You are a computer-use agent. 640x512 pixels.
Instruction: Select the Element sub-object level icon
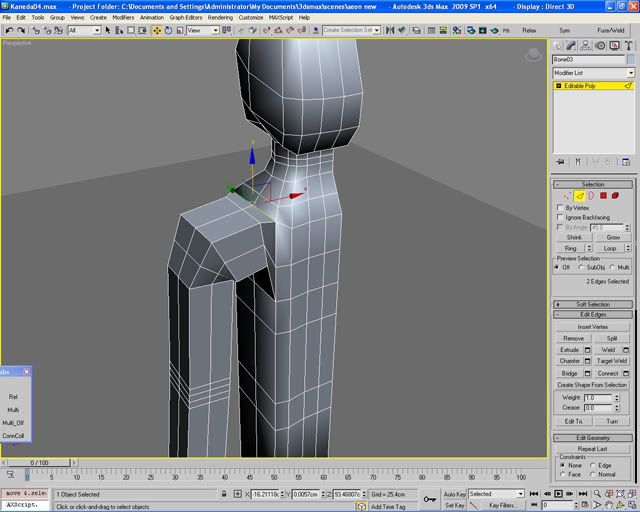click(x=615, y=196)
